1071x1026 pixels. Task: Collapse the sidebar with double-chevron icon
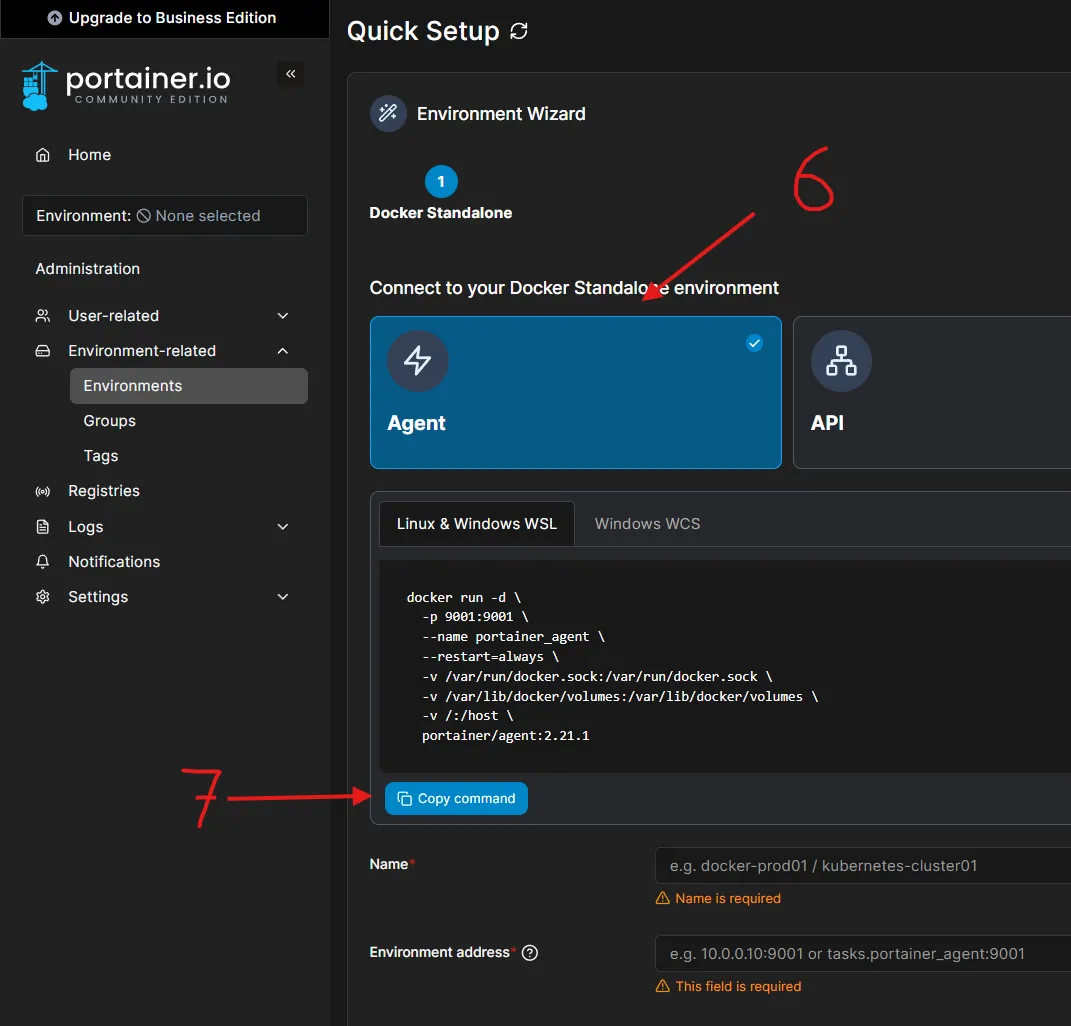tap(290, 74)
